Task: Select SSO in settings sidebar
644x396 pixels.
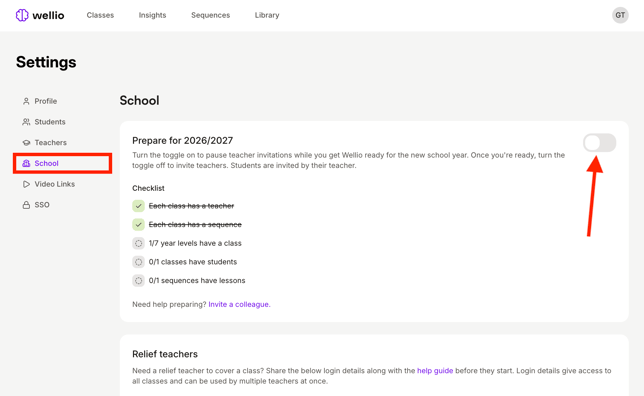Action: [x=42, y=205]
